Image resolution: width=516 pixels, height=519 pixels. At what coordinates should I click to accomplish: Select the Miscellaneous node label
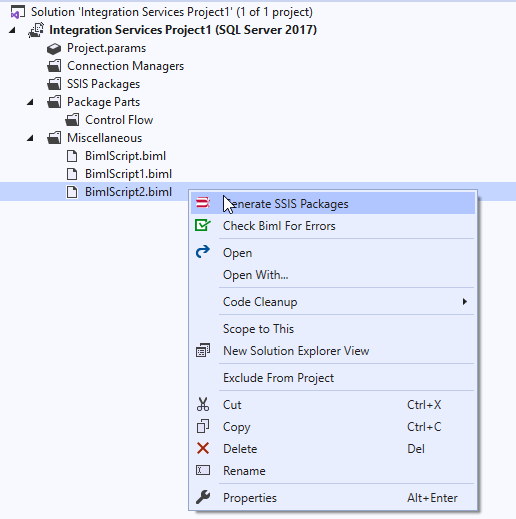click(x=104, y=138)
